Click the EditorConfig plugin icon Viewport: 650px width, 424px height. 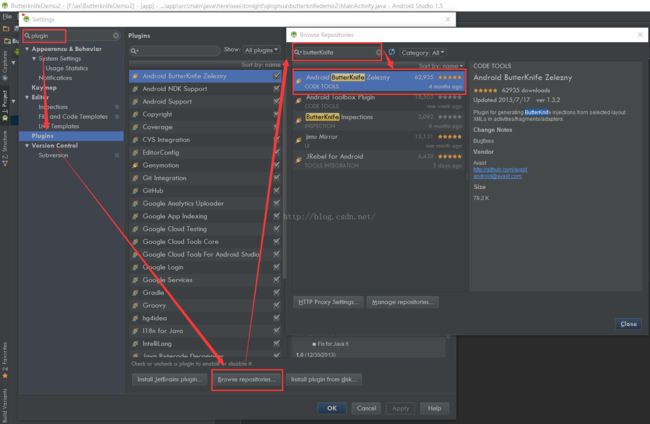click(135, 153)
